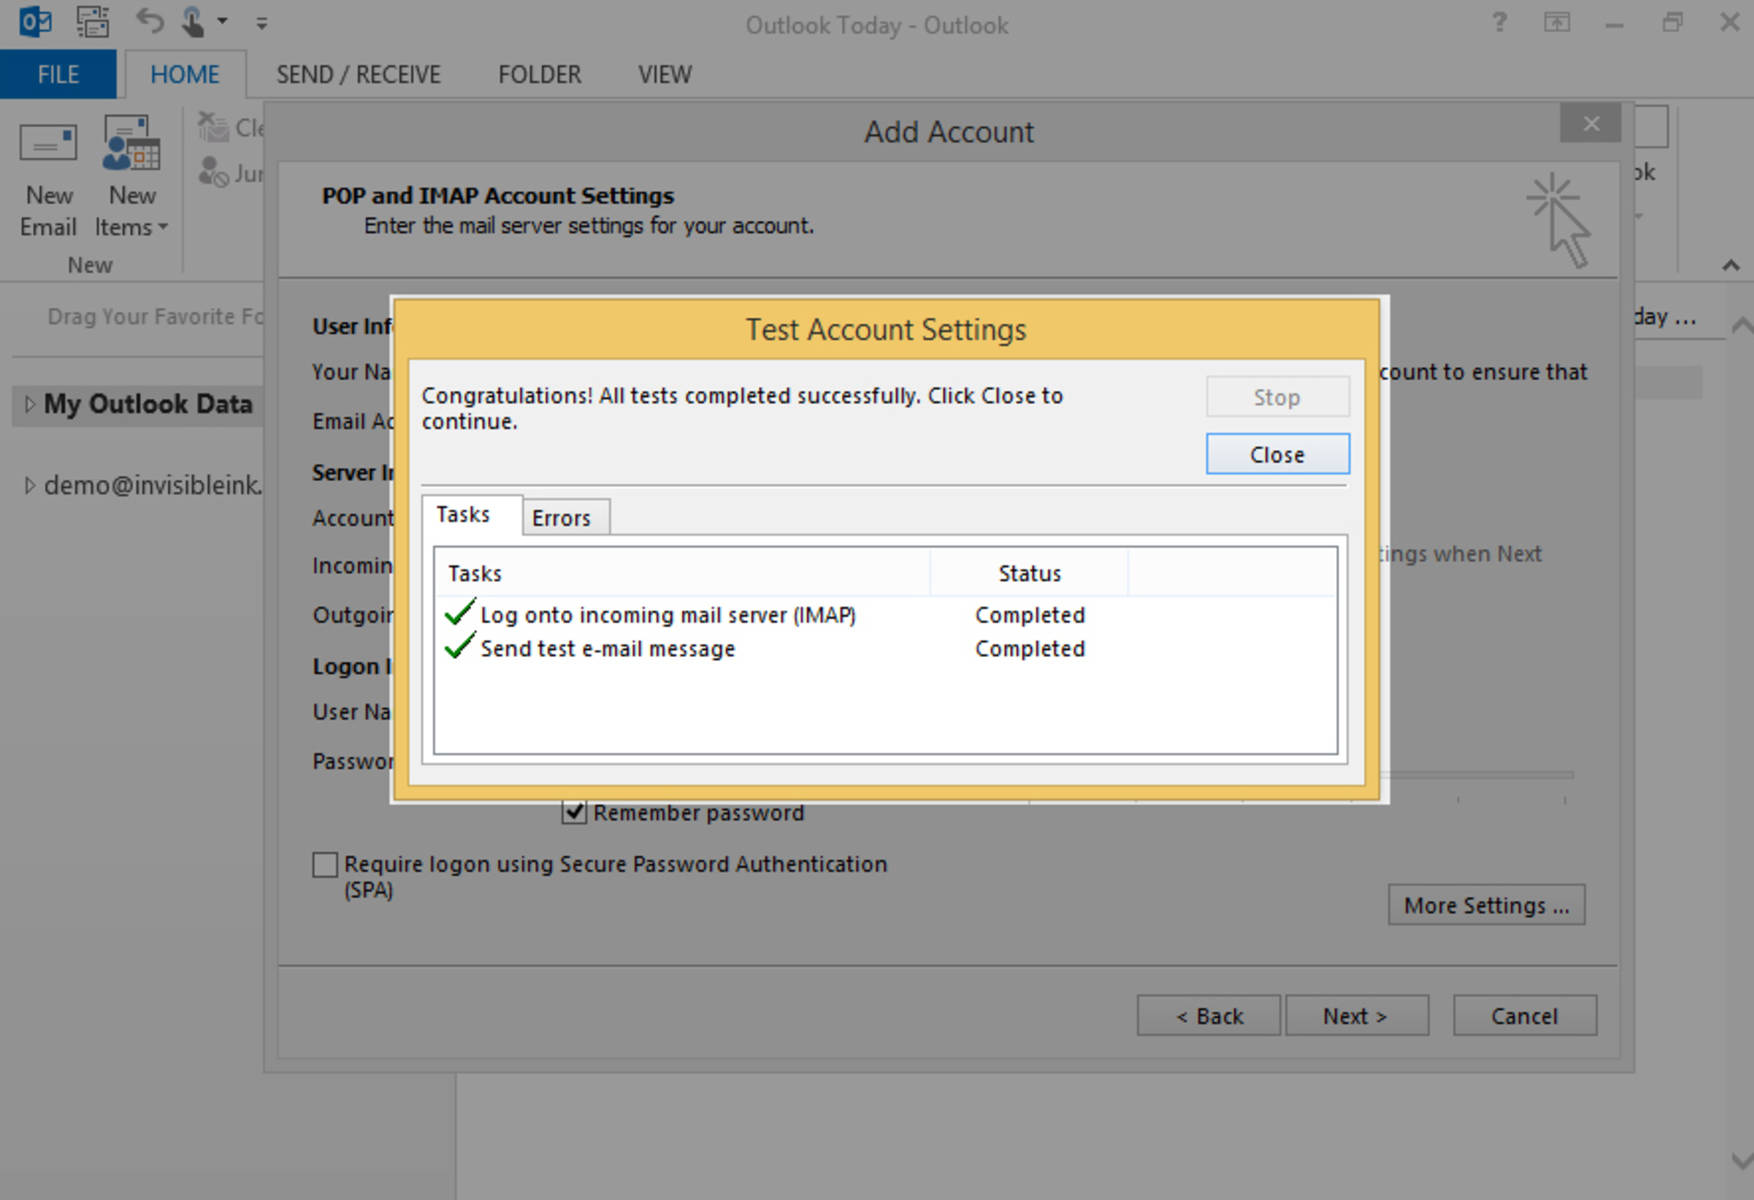
Task: Select the Log onto incoming mail server row
Action: [x=885, y=614]
